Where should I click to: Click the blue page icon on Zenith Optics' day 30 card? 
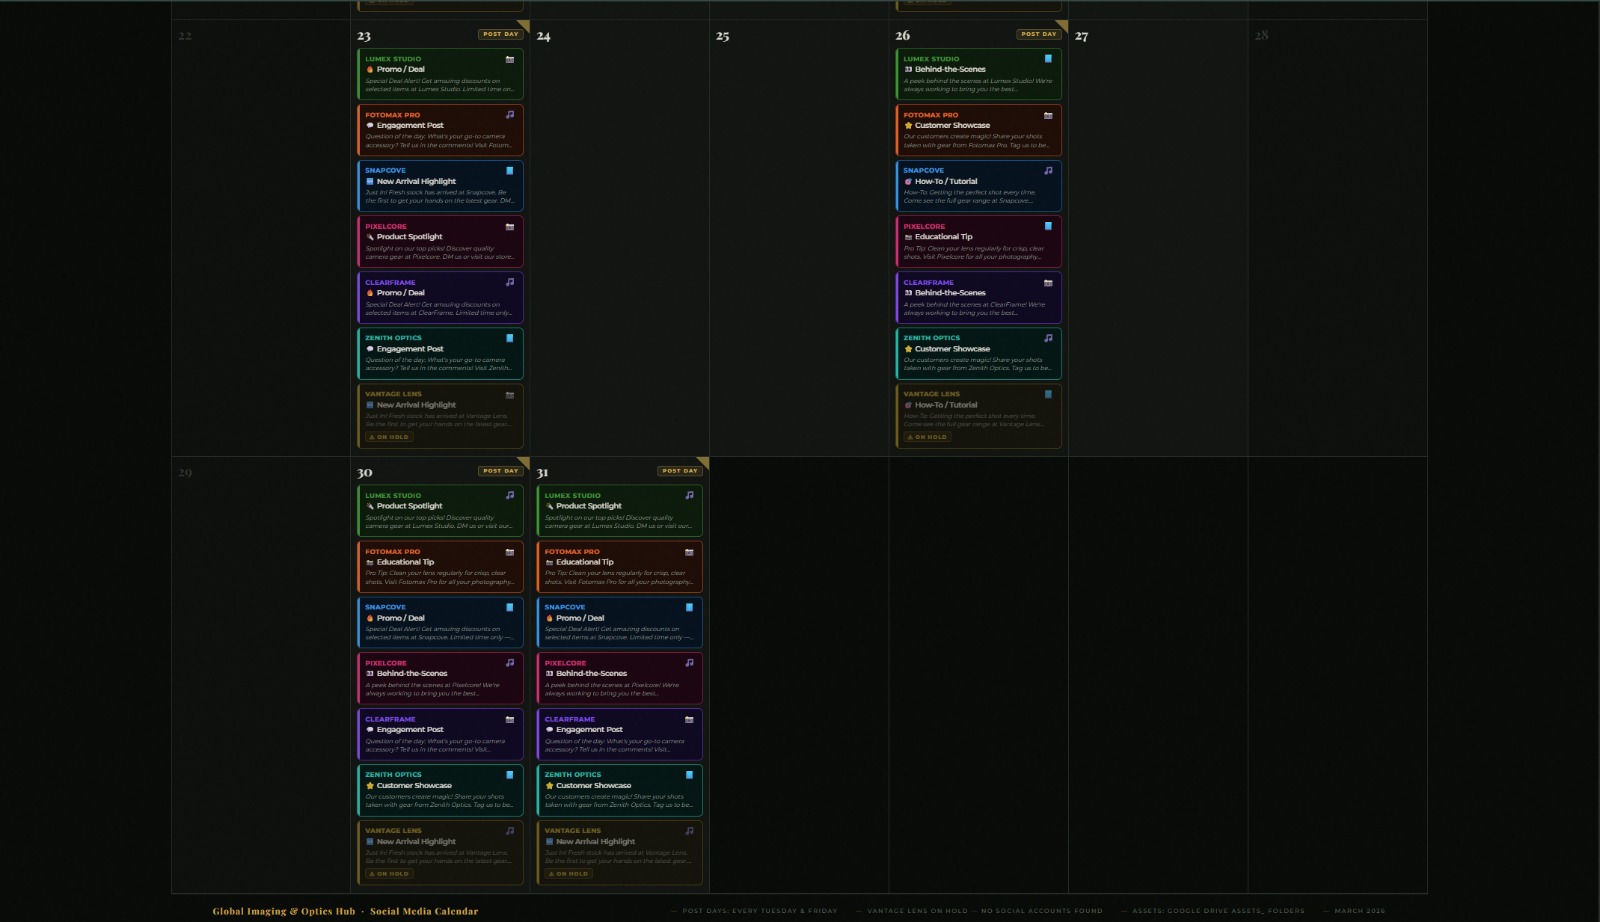509,774
